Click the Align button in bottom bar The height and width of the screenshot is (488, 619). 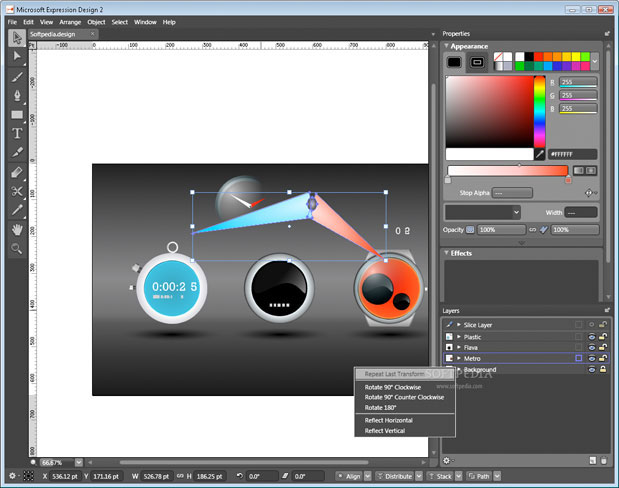click(352, 476)
